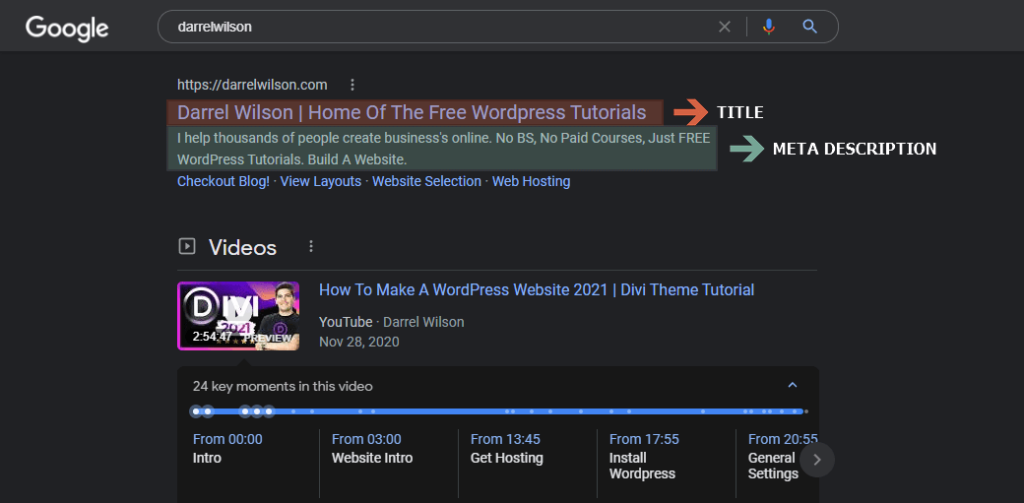
Task: Show next key moments with the right arrow
Action: pos(816,460)
